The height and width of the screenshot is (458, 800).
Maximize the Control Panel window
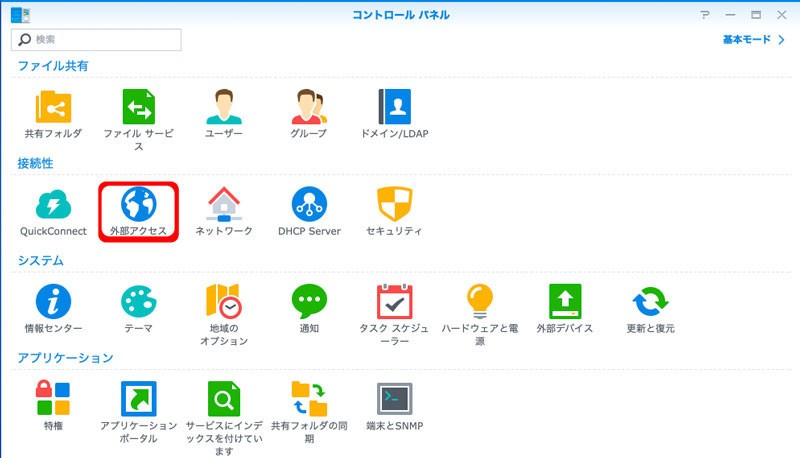[x=756, y=15]
